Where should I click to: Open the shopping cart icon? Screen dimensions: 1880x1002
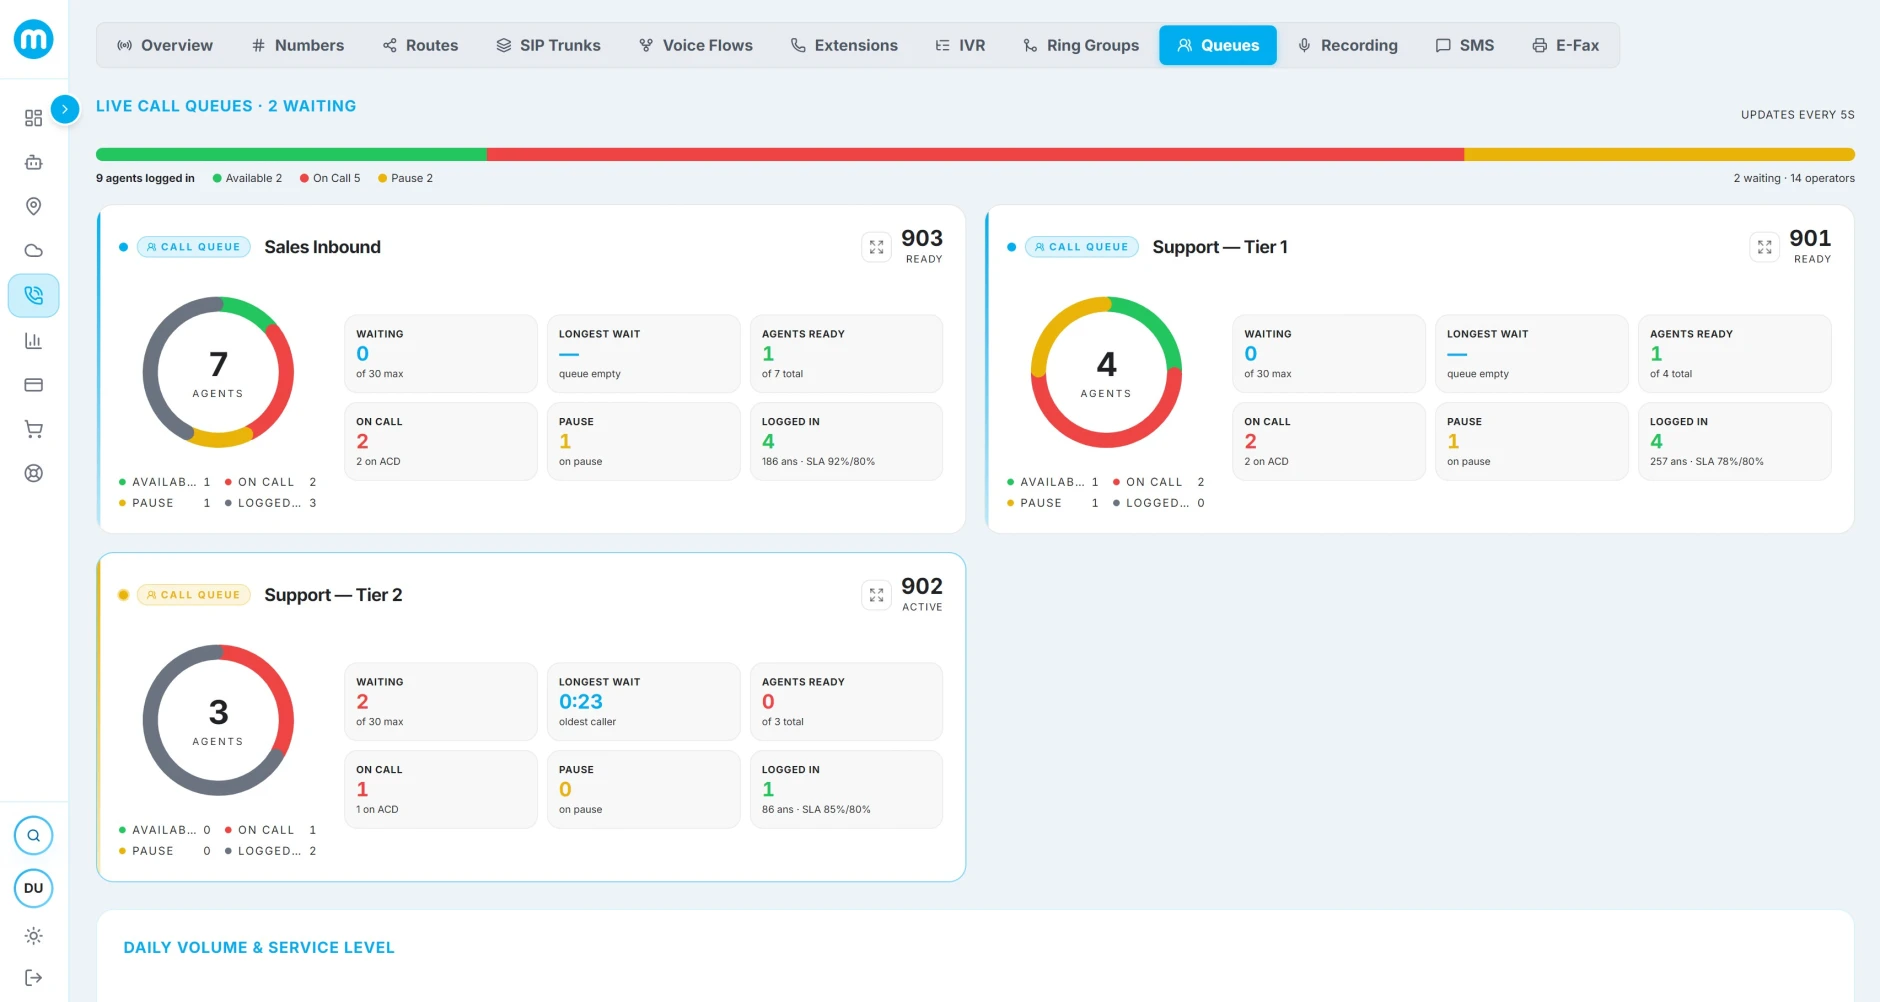coord(33,429)
